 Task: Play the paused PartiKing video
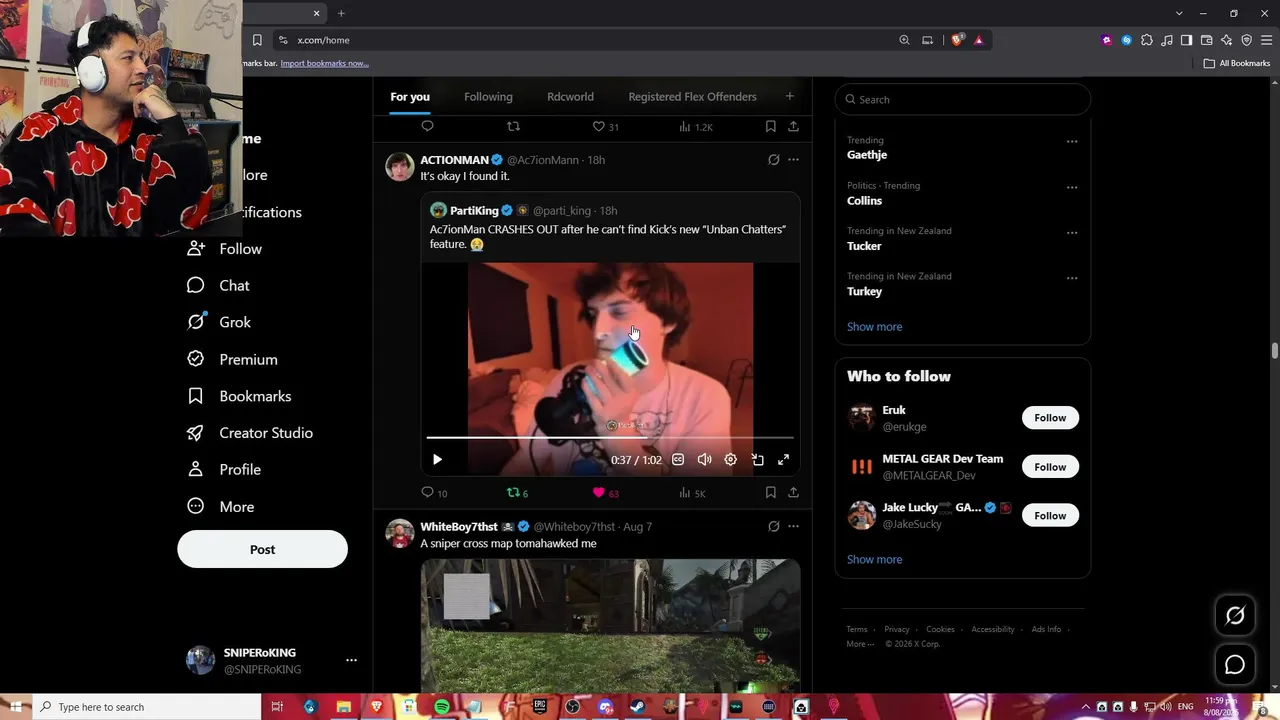click(x=437, y=460)
